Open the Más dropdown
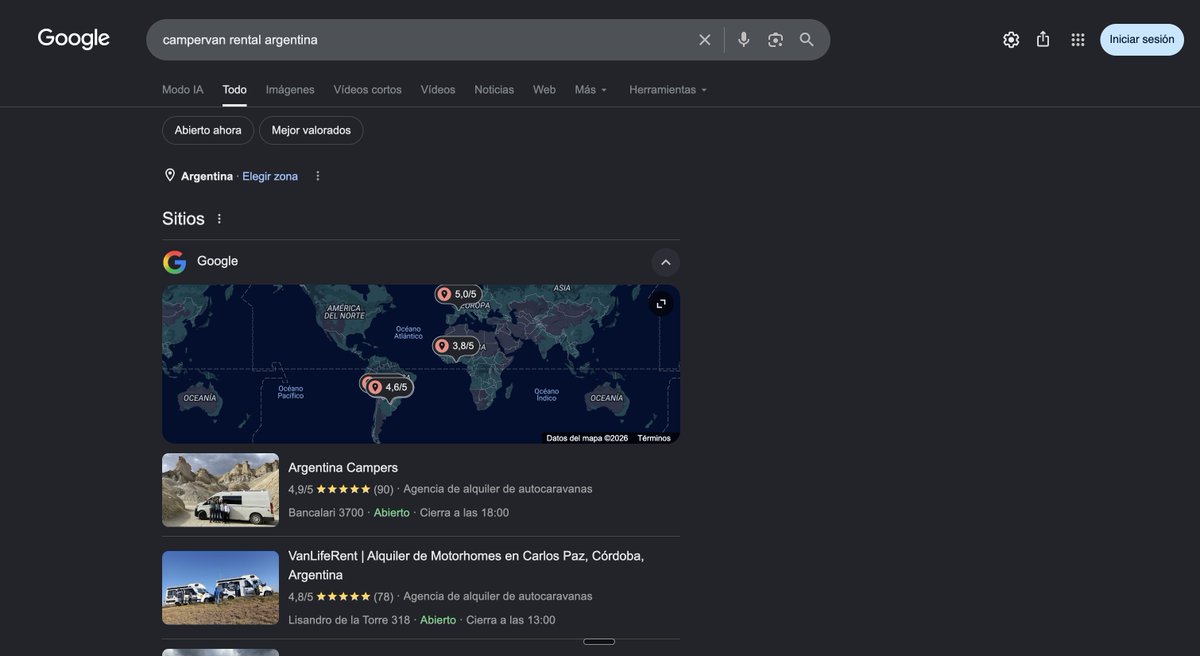Image resolution: width=1200 pixels, height=656 pixels. 591,90
